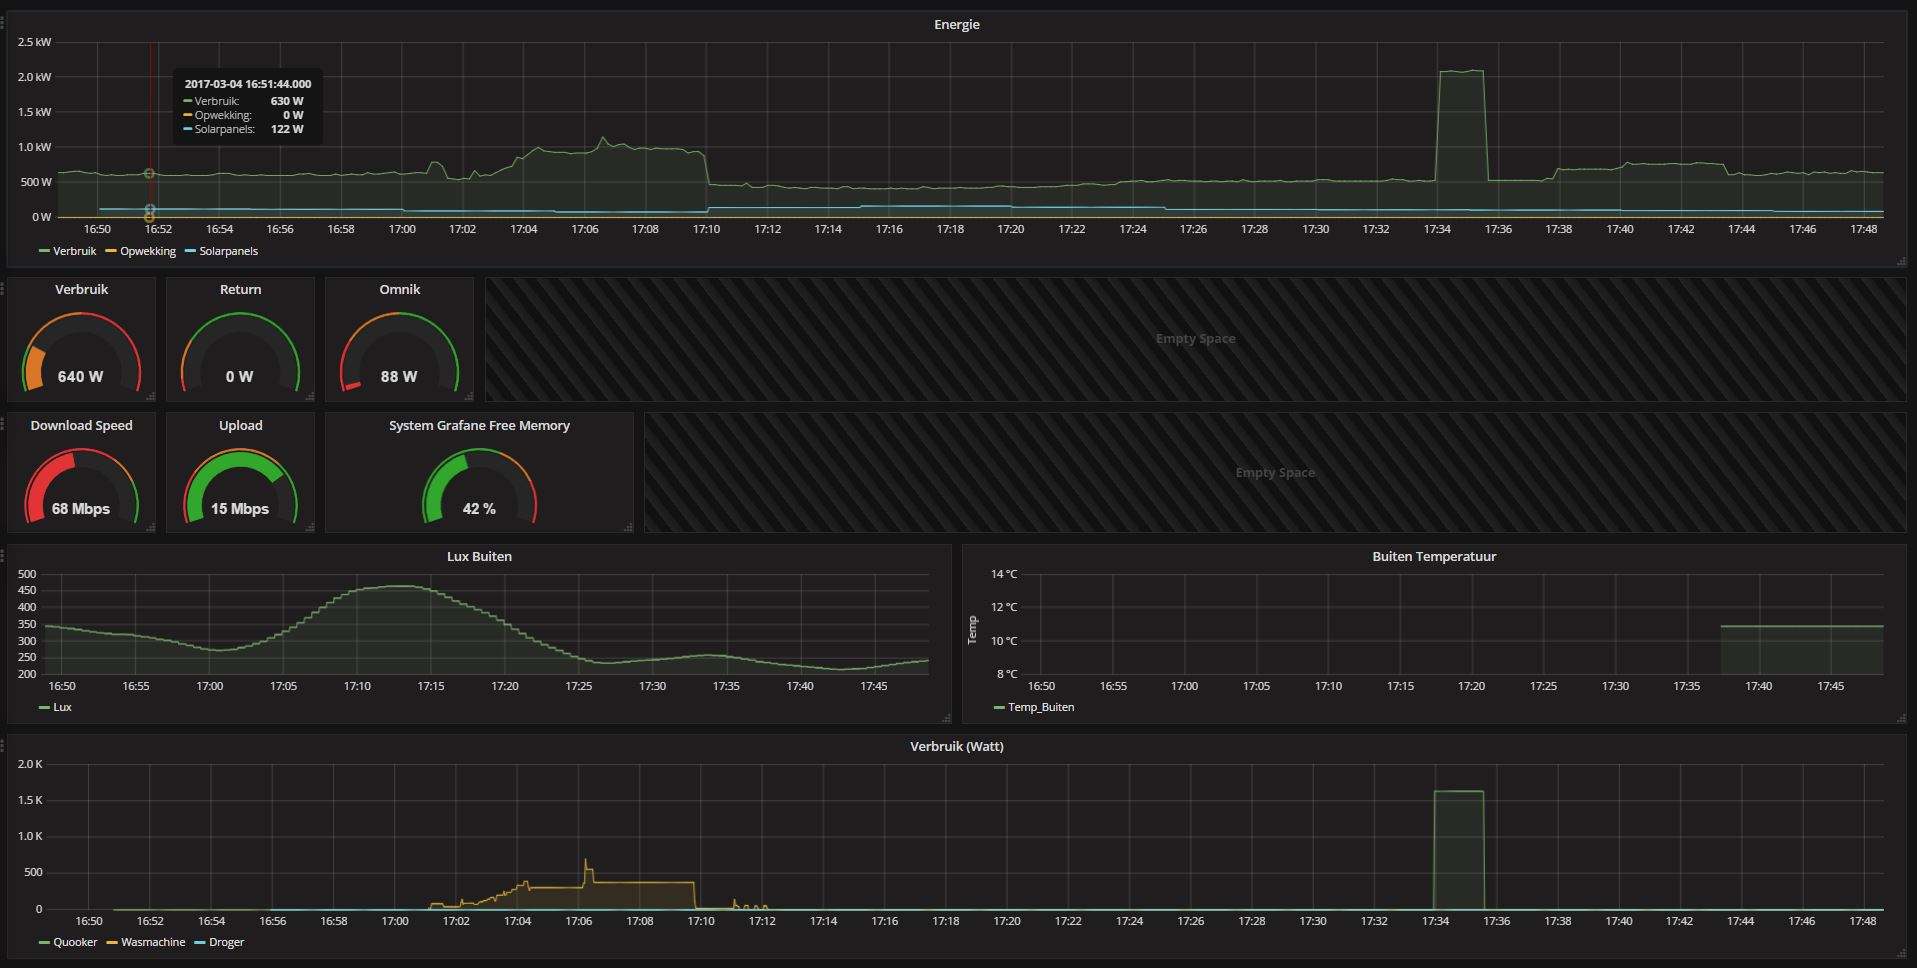Grab the resize corner of the Lux Buiten panel
This screenshot has width=1917, height=968.
(x=947, y=718)
